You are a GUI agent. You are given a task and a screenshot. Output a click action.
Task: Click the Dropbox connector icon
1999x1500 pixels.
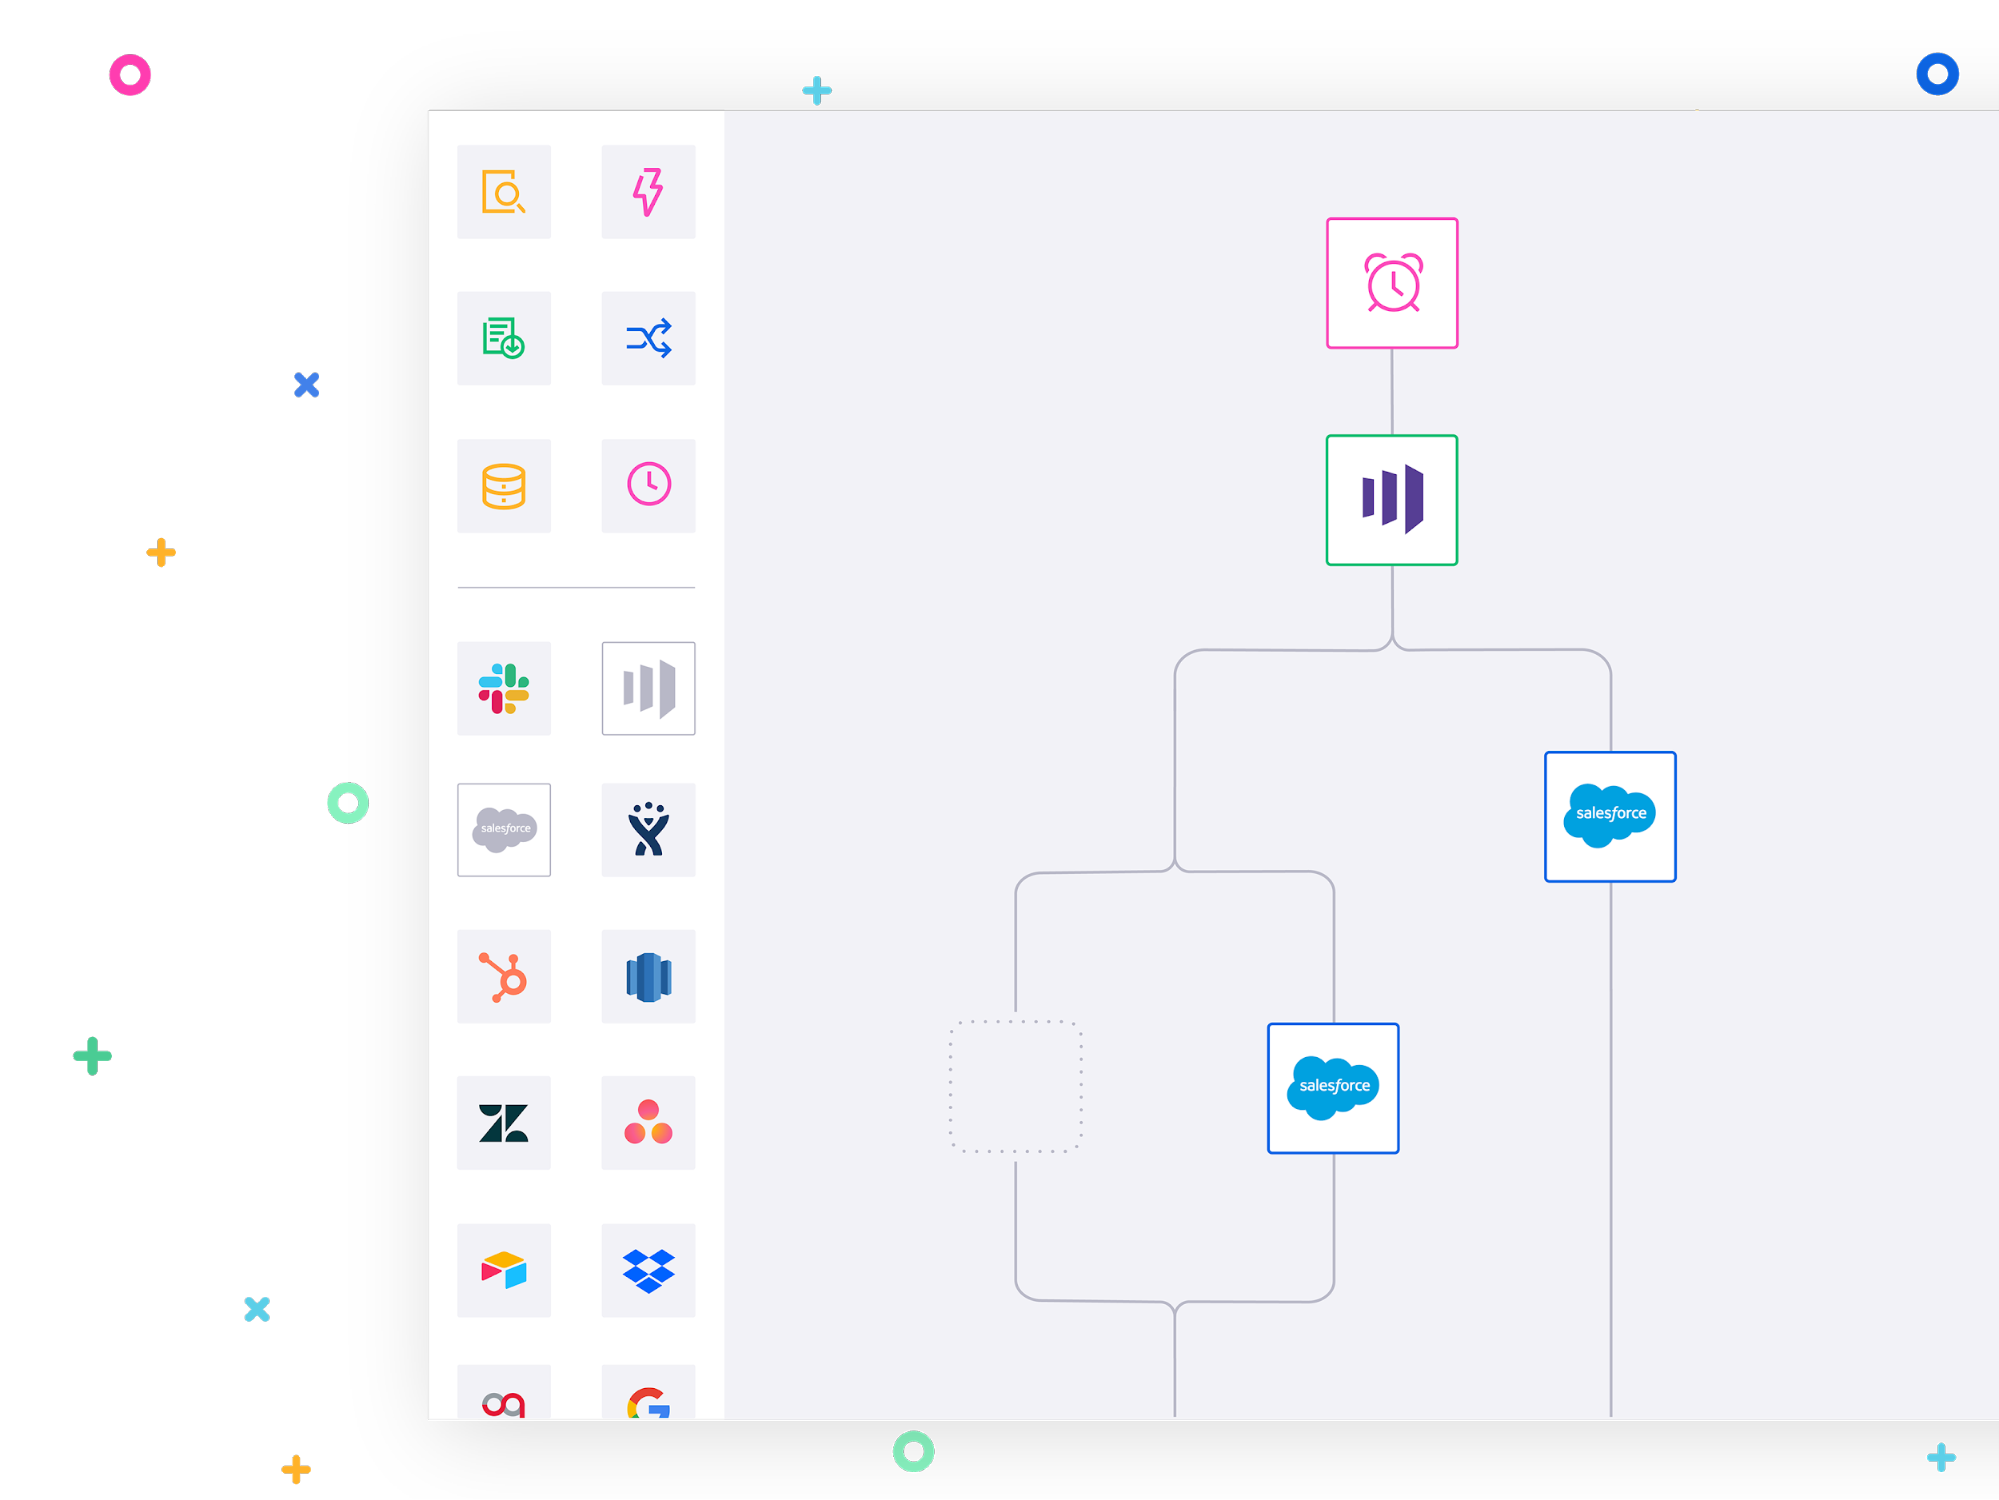(648, 1270)
